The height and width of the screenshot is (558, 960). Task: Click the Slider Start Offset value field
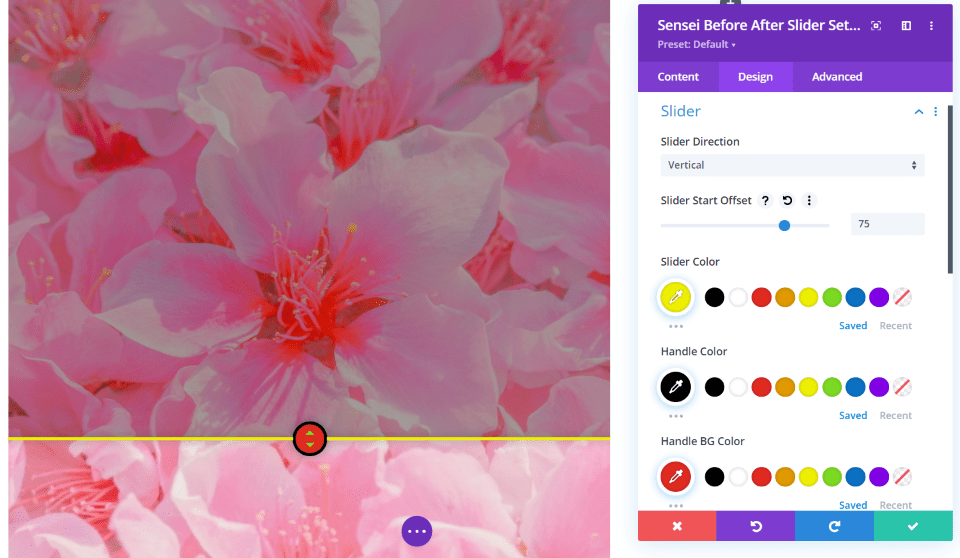[887, 224]
